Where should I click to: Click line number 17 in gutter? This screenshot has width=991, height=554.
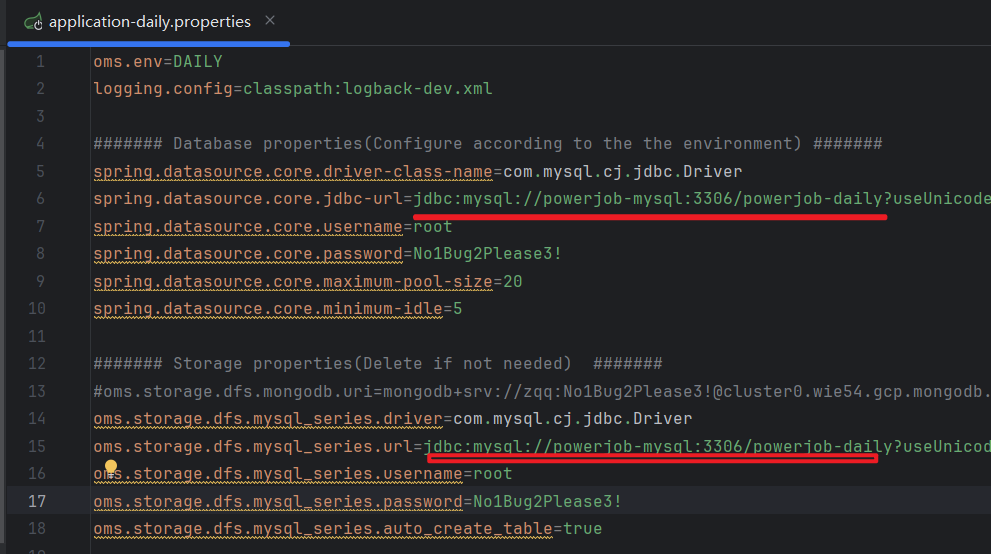pyautogui.click(x=37, y=502)
